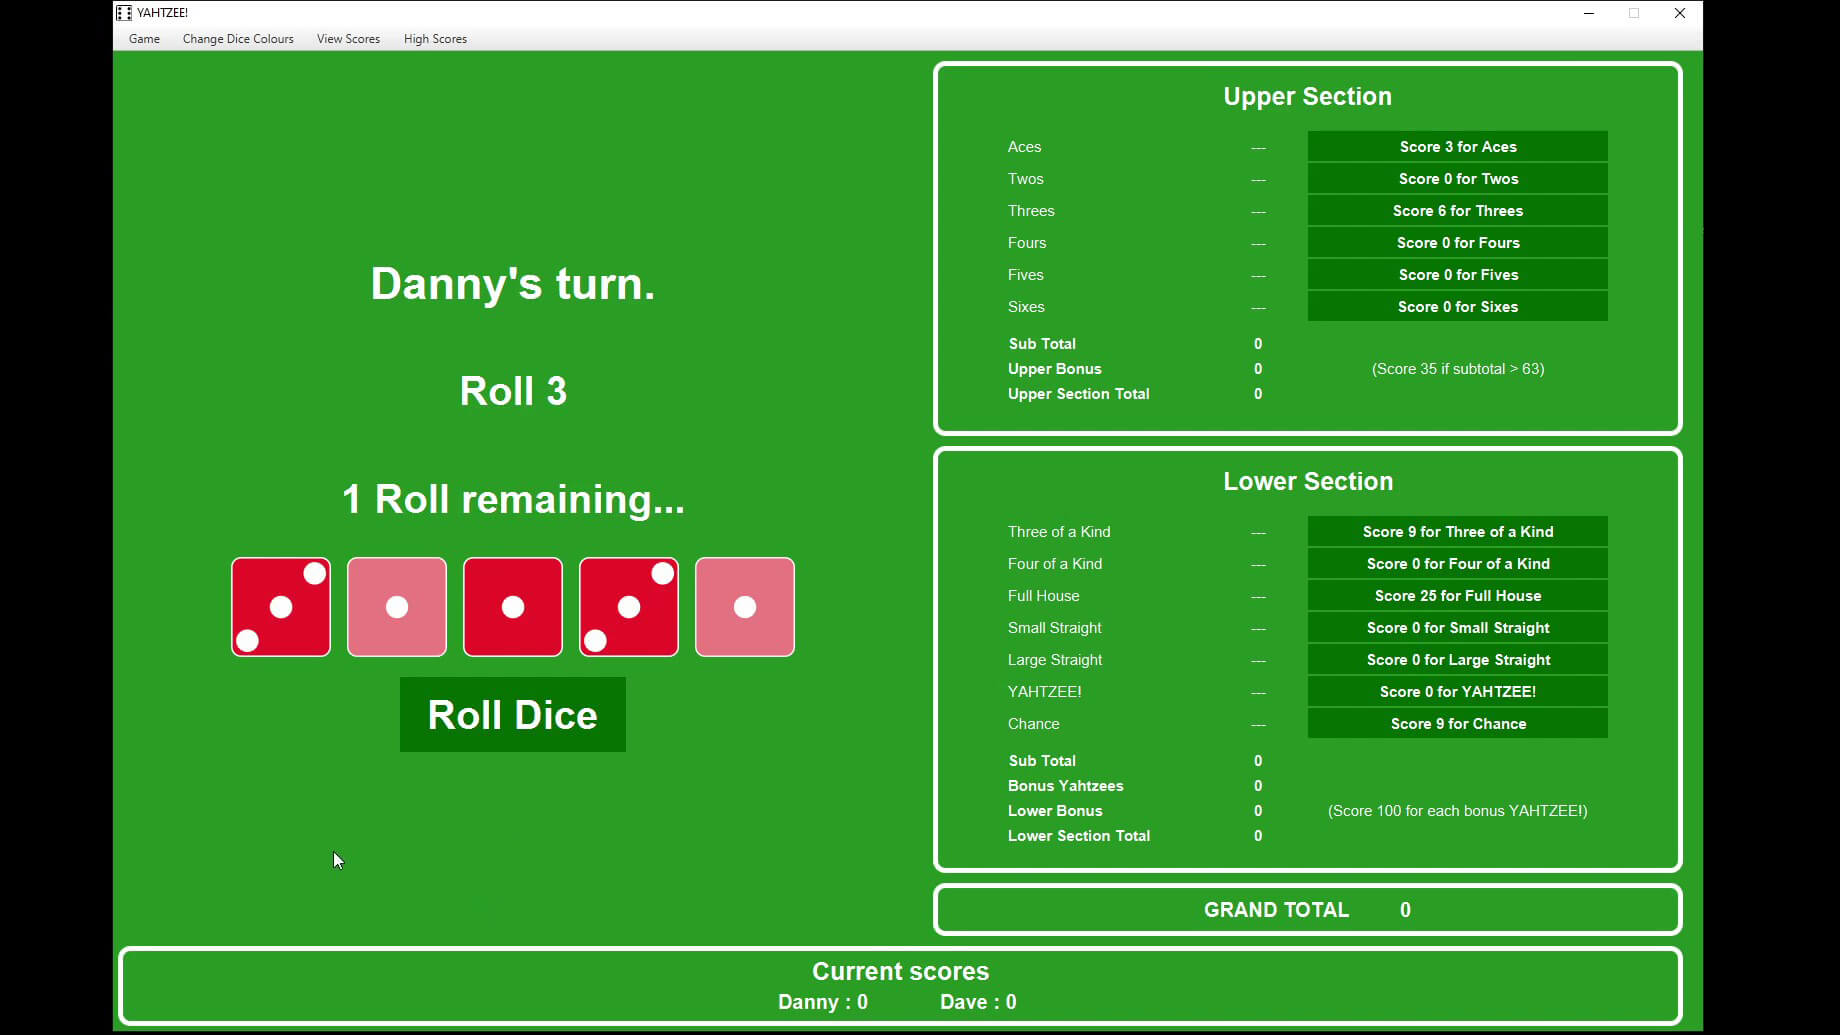Screen dimensions: 1840x1035
Task: Select Score 0 for Large Straight
Action: [x=1457, y=660]
